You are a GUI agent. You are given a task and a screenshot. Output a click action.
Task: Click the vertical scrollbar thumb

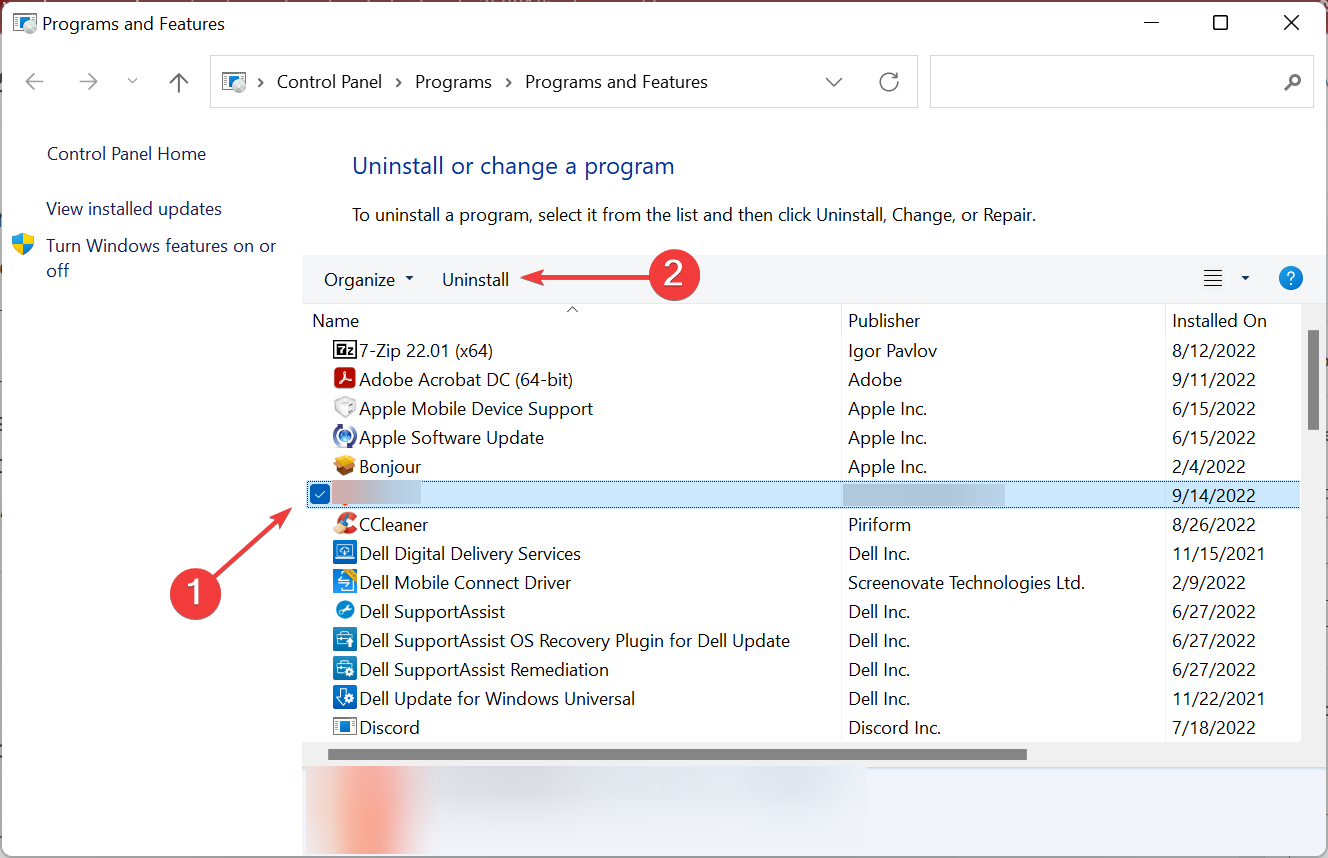(1313, 379)
